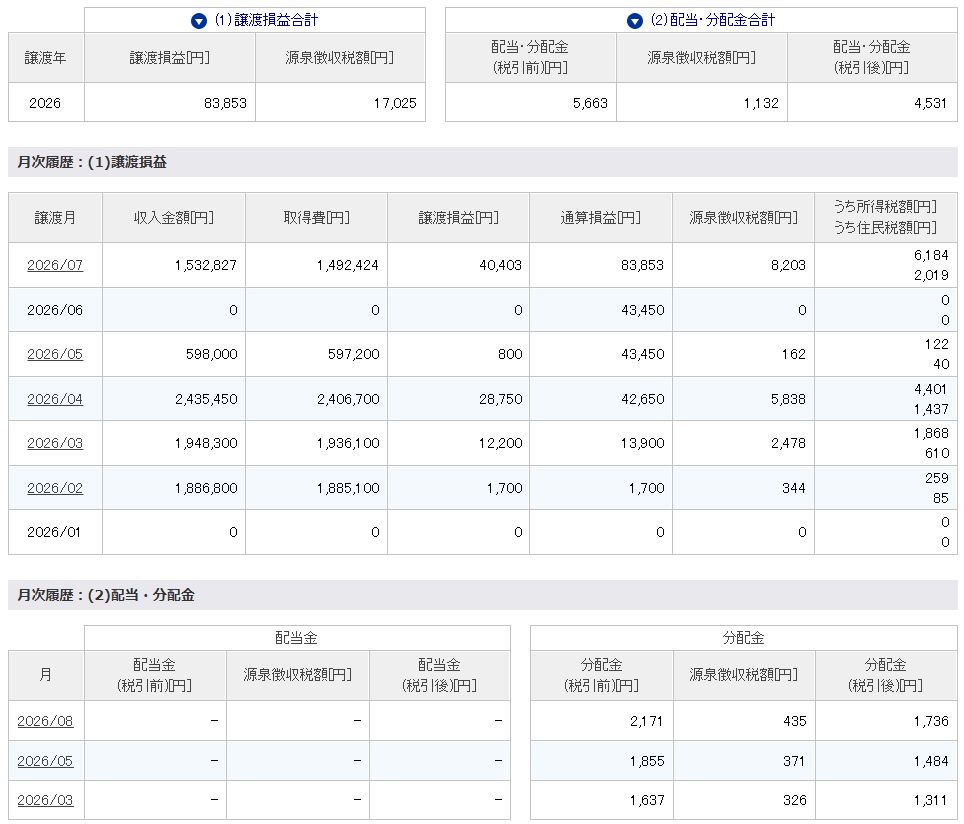The width and height of the screenshot is (964, 824).
Task: Select the 2026/07 profit value 40,403
Action: (500, 265)
